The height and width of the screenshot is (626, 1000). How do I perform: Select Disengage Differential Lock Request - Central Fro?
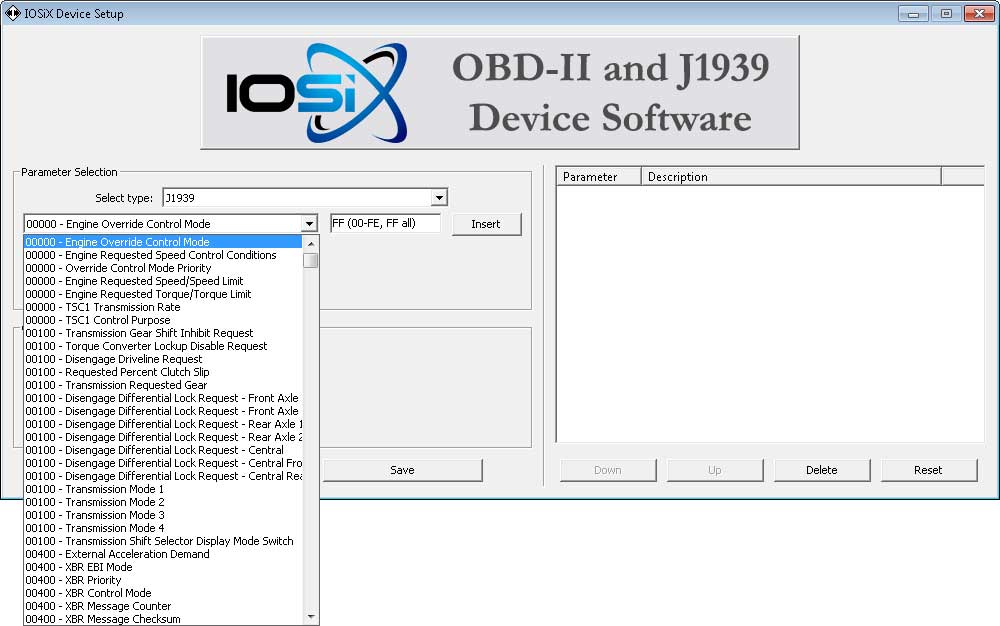[x=163, y=463]
